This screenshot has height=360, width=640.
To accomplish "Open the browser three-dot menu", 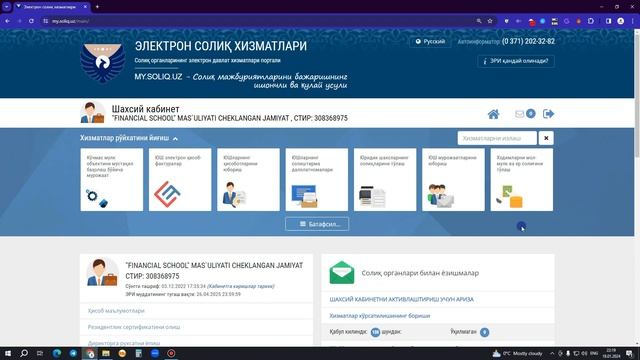I will click(632, 21).
